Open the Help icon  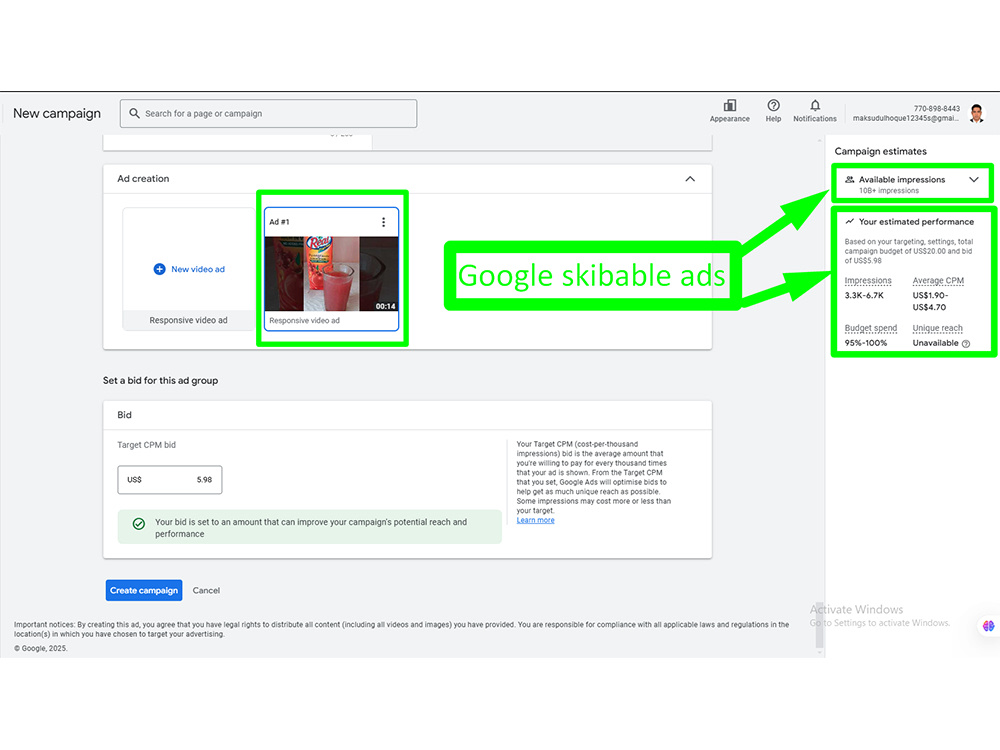(773, 105)
